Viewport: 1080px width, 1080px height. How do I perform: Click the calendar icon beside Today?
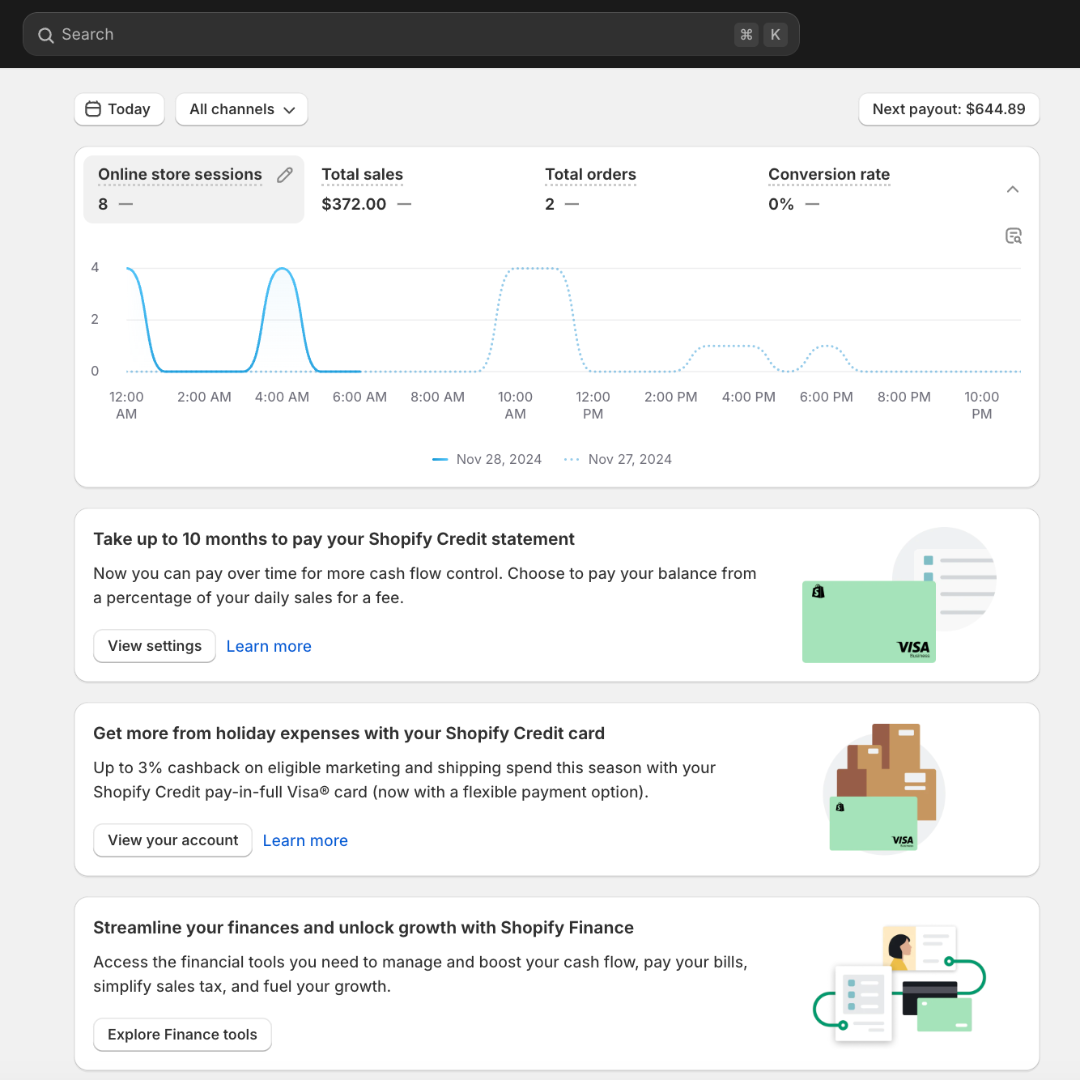(93, 109)
